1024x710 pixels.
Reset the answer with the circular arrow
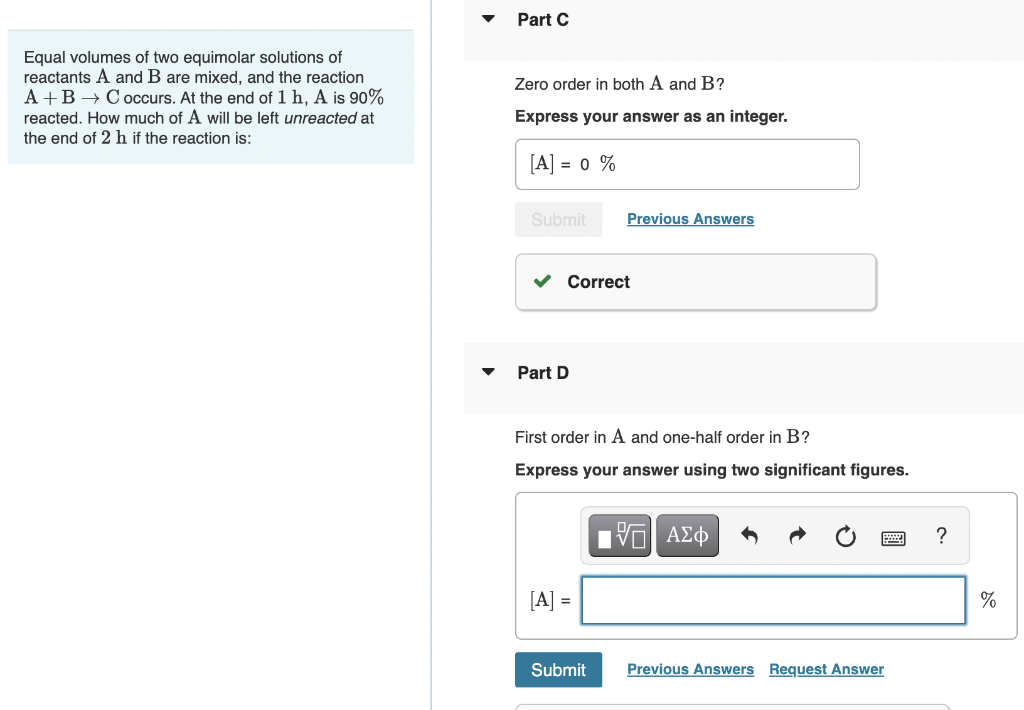point(845,536)
